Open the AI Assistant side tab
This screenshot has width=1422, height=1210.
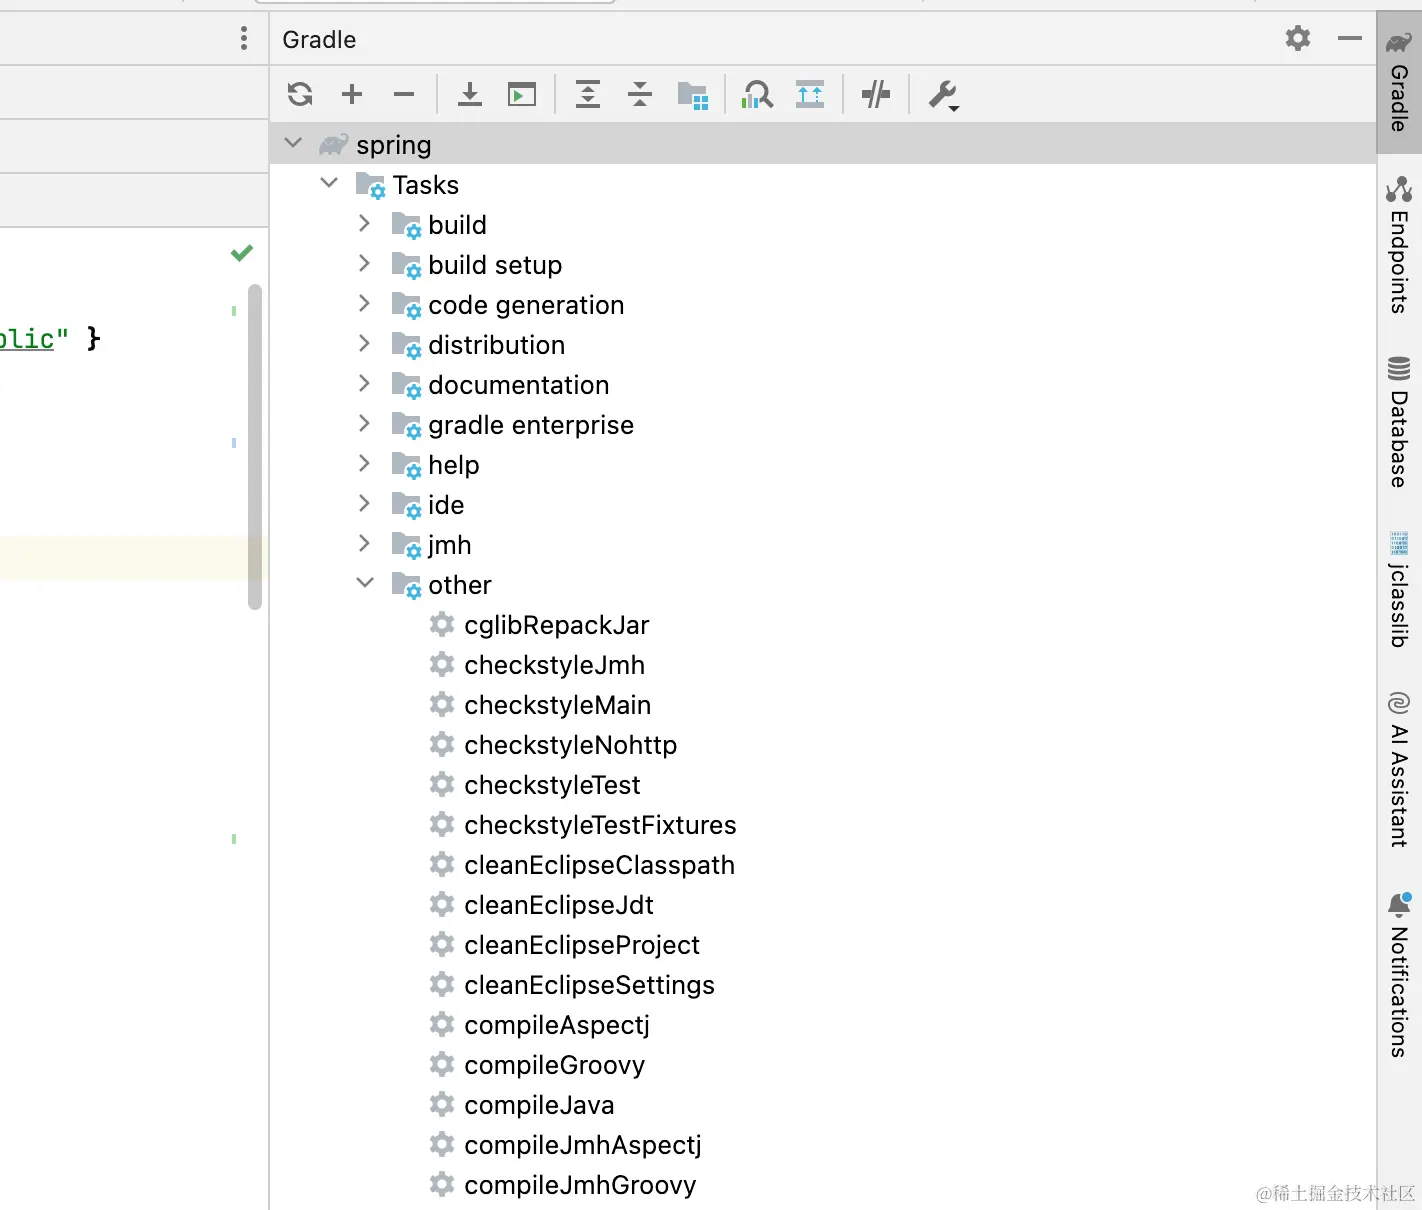point(1399,769)
